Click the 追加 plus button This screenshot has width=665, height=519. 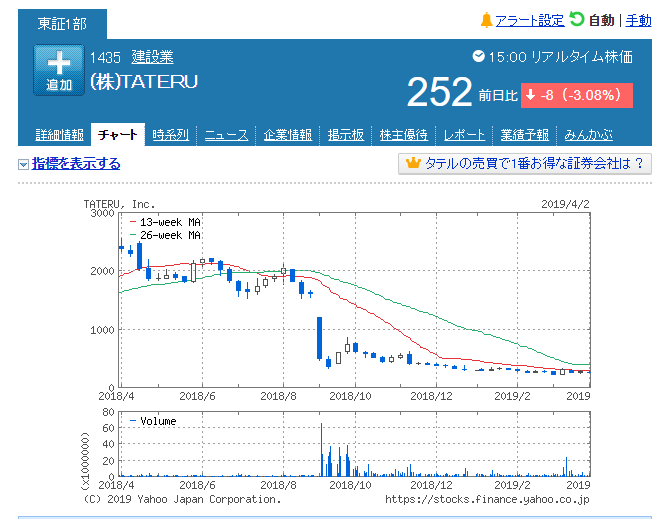click(59, 70)
